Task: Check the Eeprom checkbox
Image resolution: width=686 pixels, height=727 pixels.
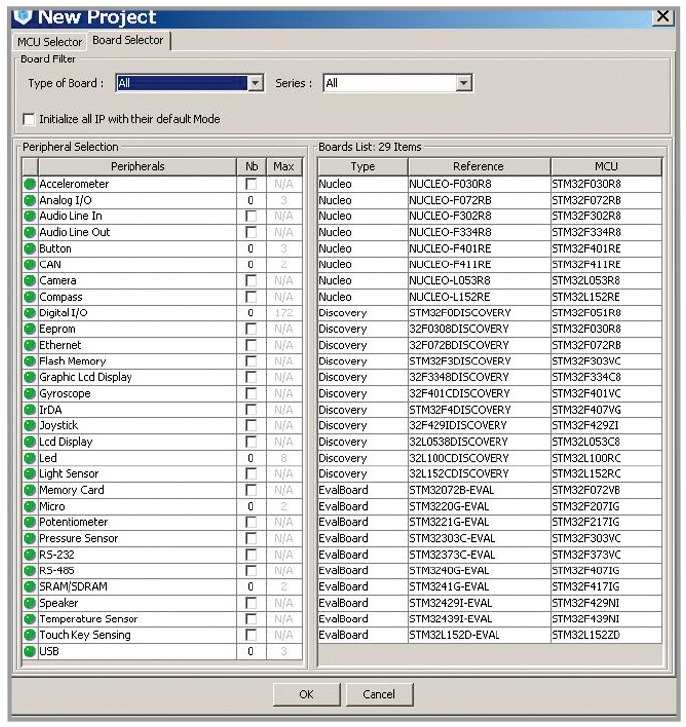Action: [251, 329]
